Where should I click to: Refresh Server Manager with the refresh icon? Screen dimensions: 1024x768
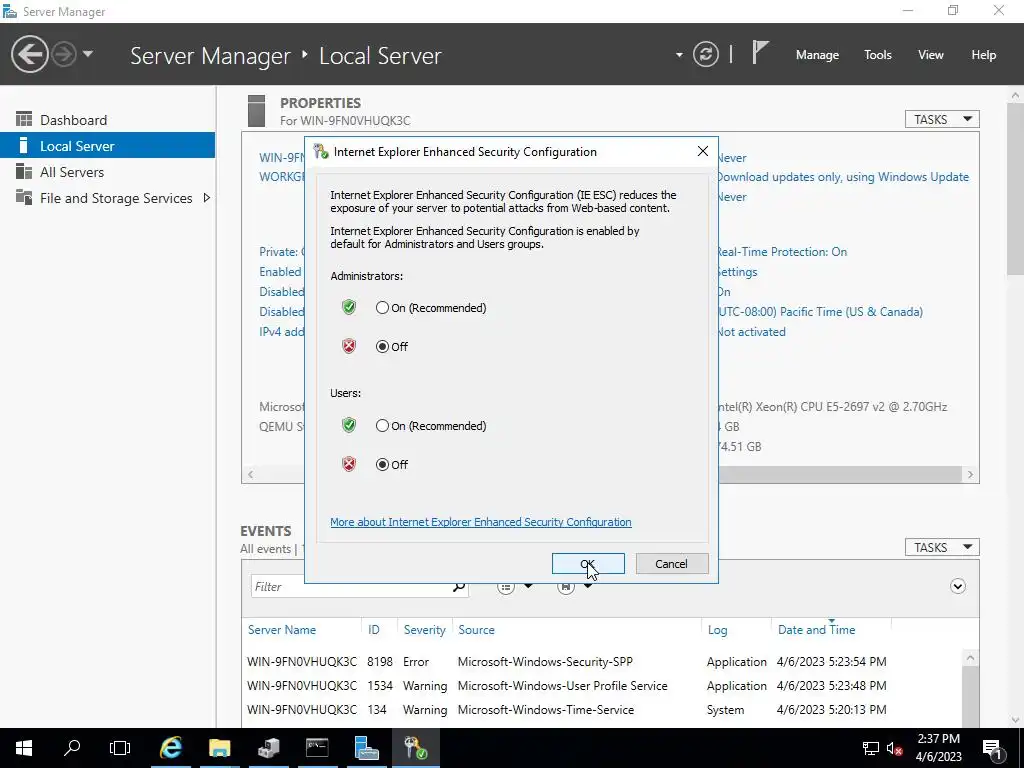pyautogui.click(x=705, y=54)
